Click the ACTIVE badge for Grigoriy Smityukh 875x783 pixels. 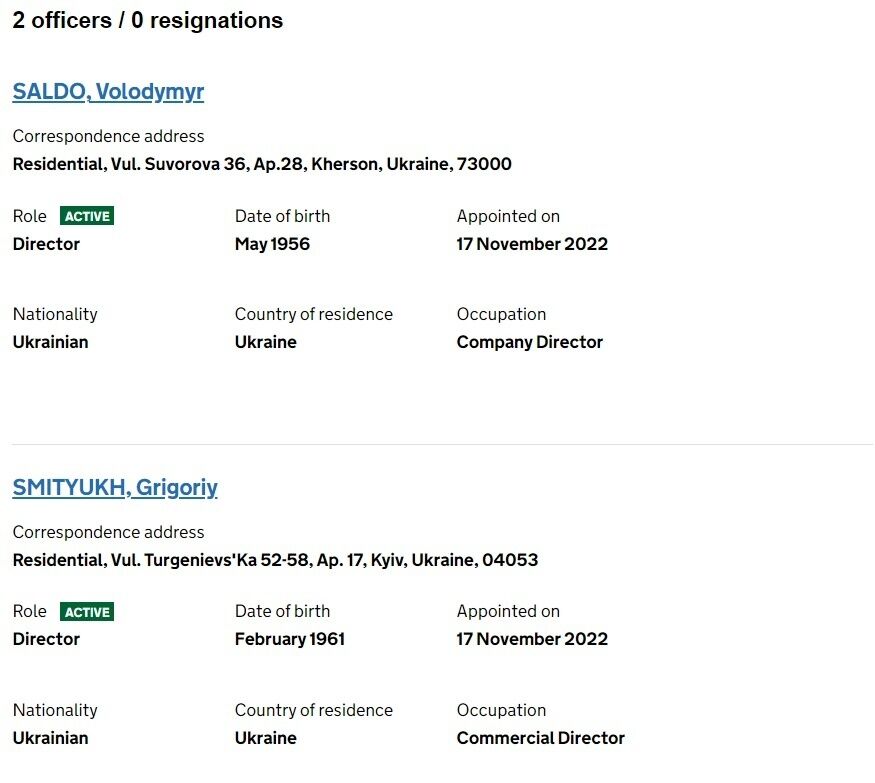pyautogui.click(x=87, y=612)
